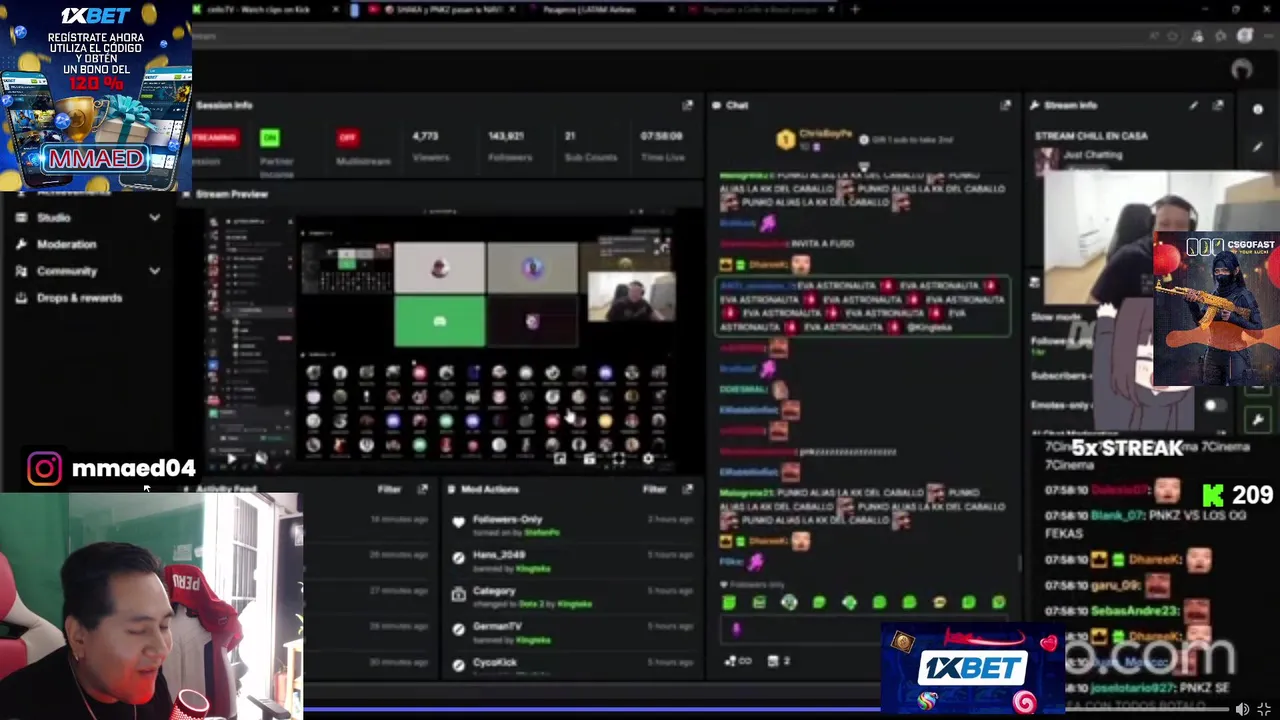The width and height of the screenshot is (1280, 720).
Task: Mute the Stream Preview volume
Action: click(x=261, y=459)
